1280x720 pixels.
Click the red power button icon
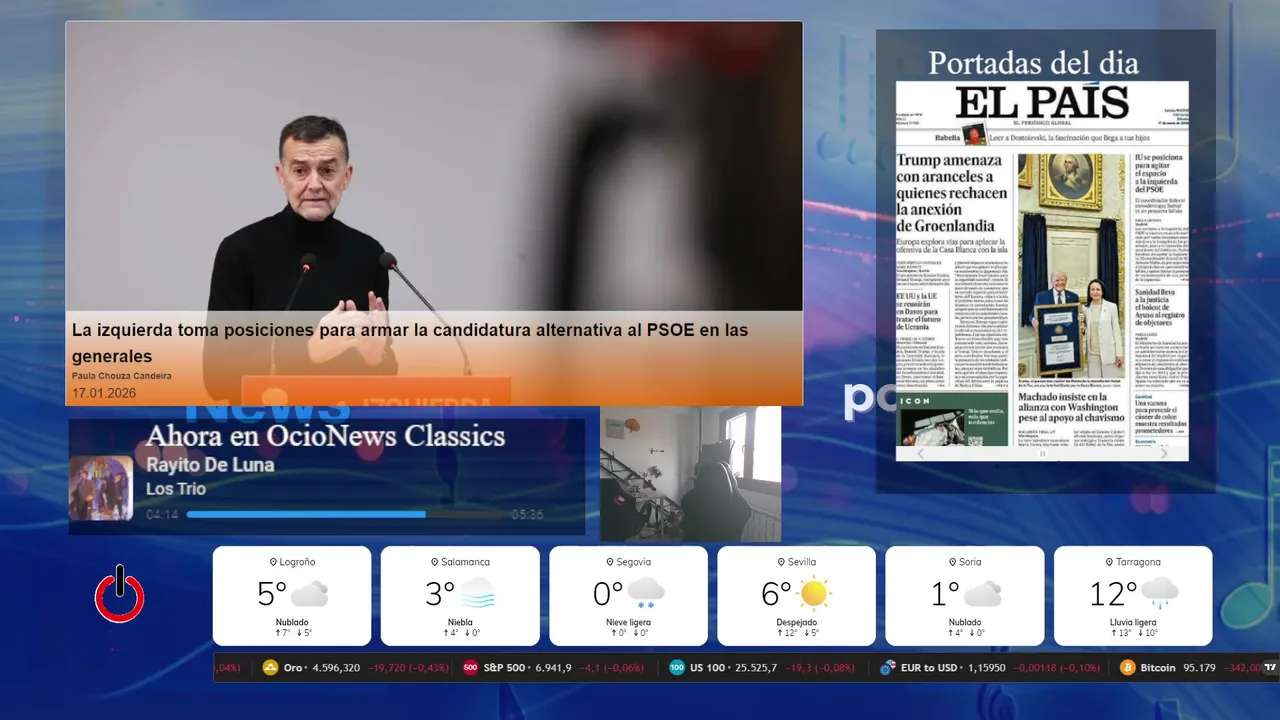pos(120,594)
